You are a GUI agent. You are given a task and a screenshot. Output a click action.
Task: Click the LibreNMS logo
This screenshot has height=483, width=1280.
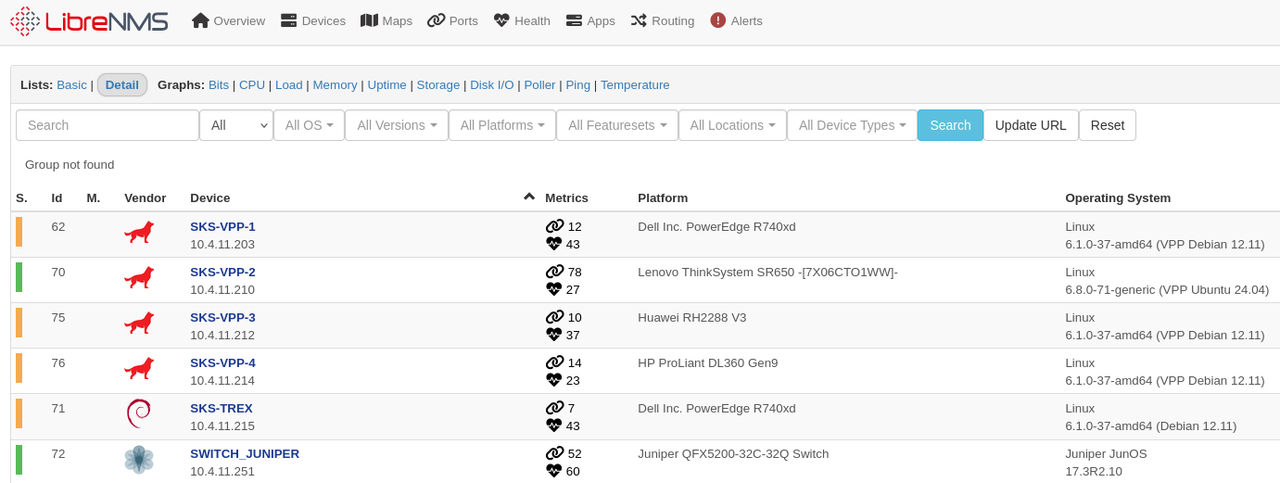89,21
